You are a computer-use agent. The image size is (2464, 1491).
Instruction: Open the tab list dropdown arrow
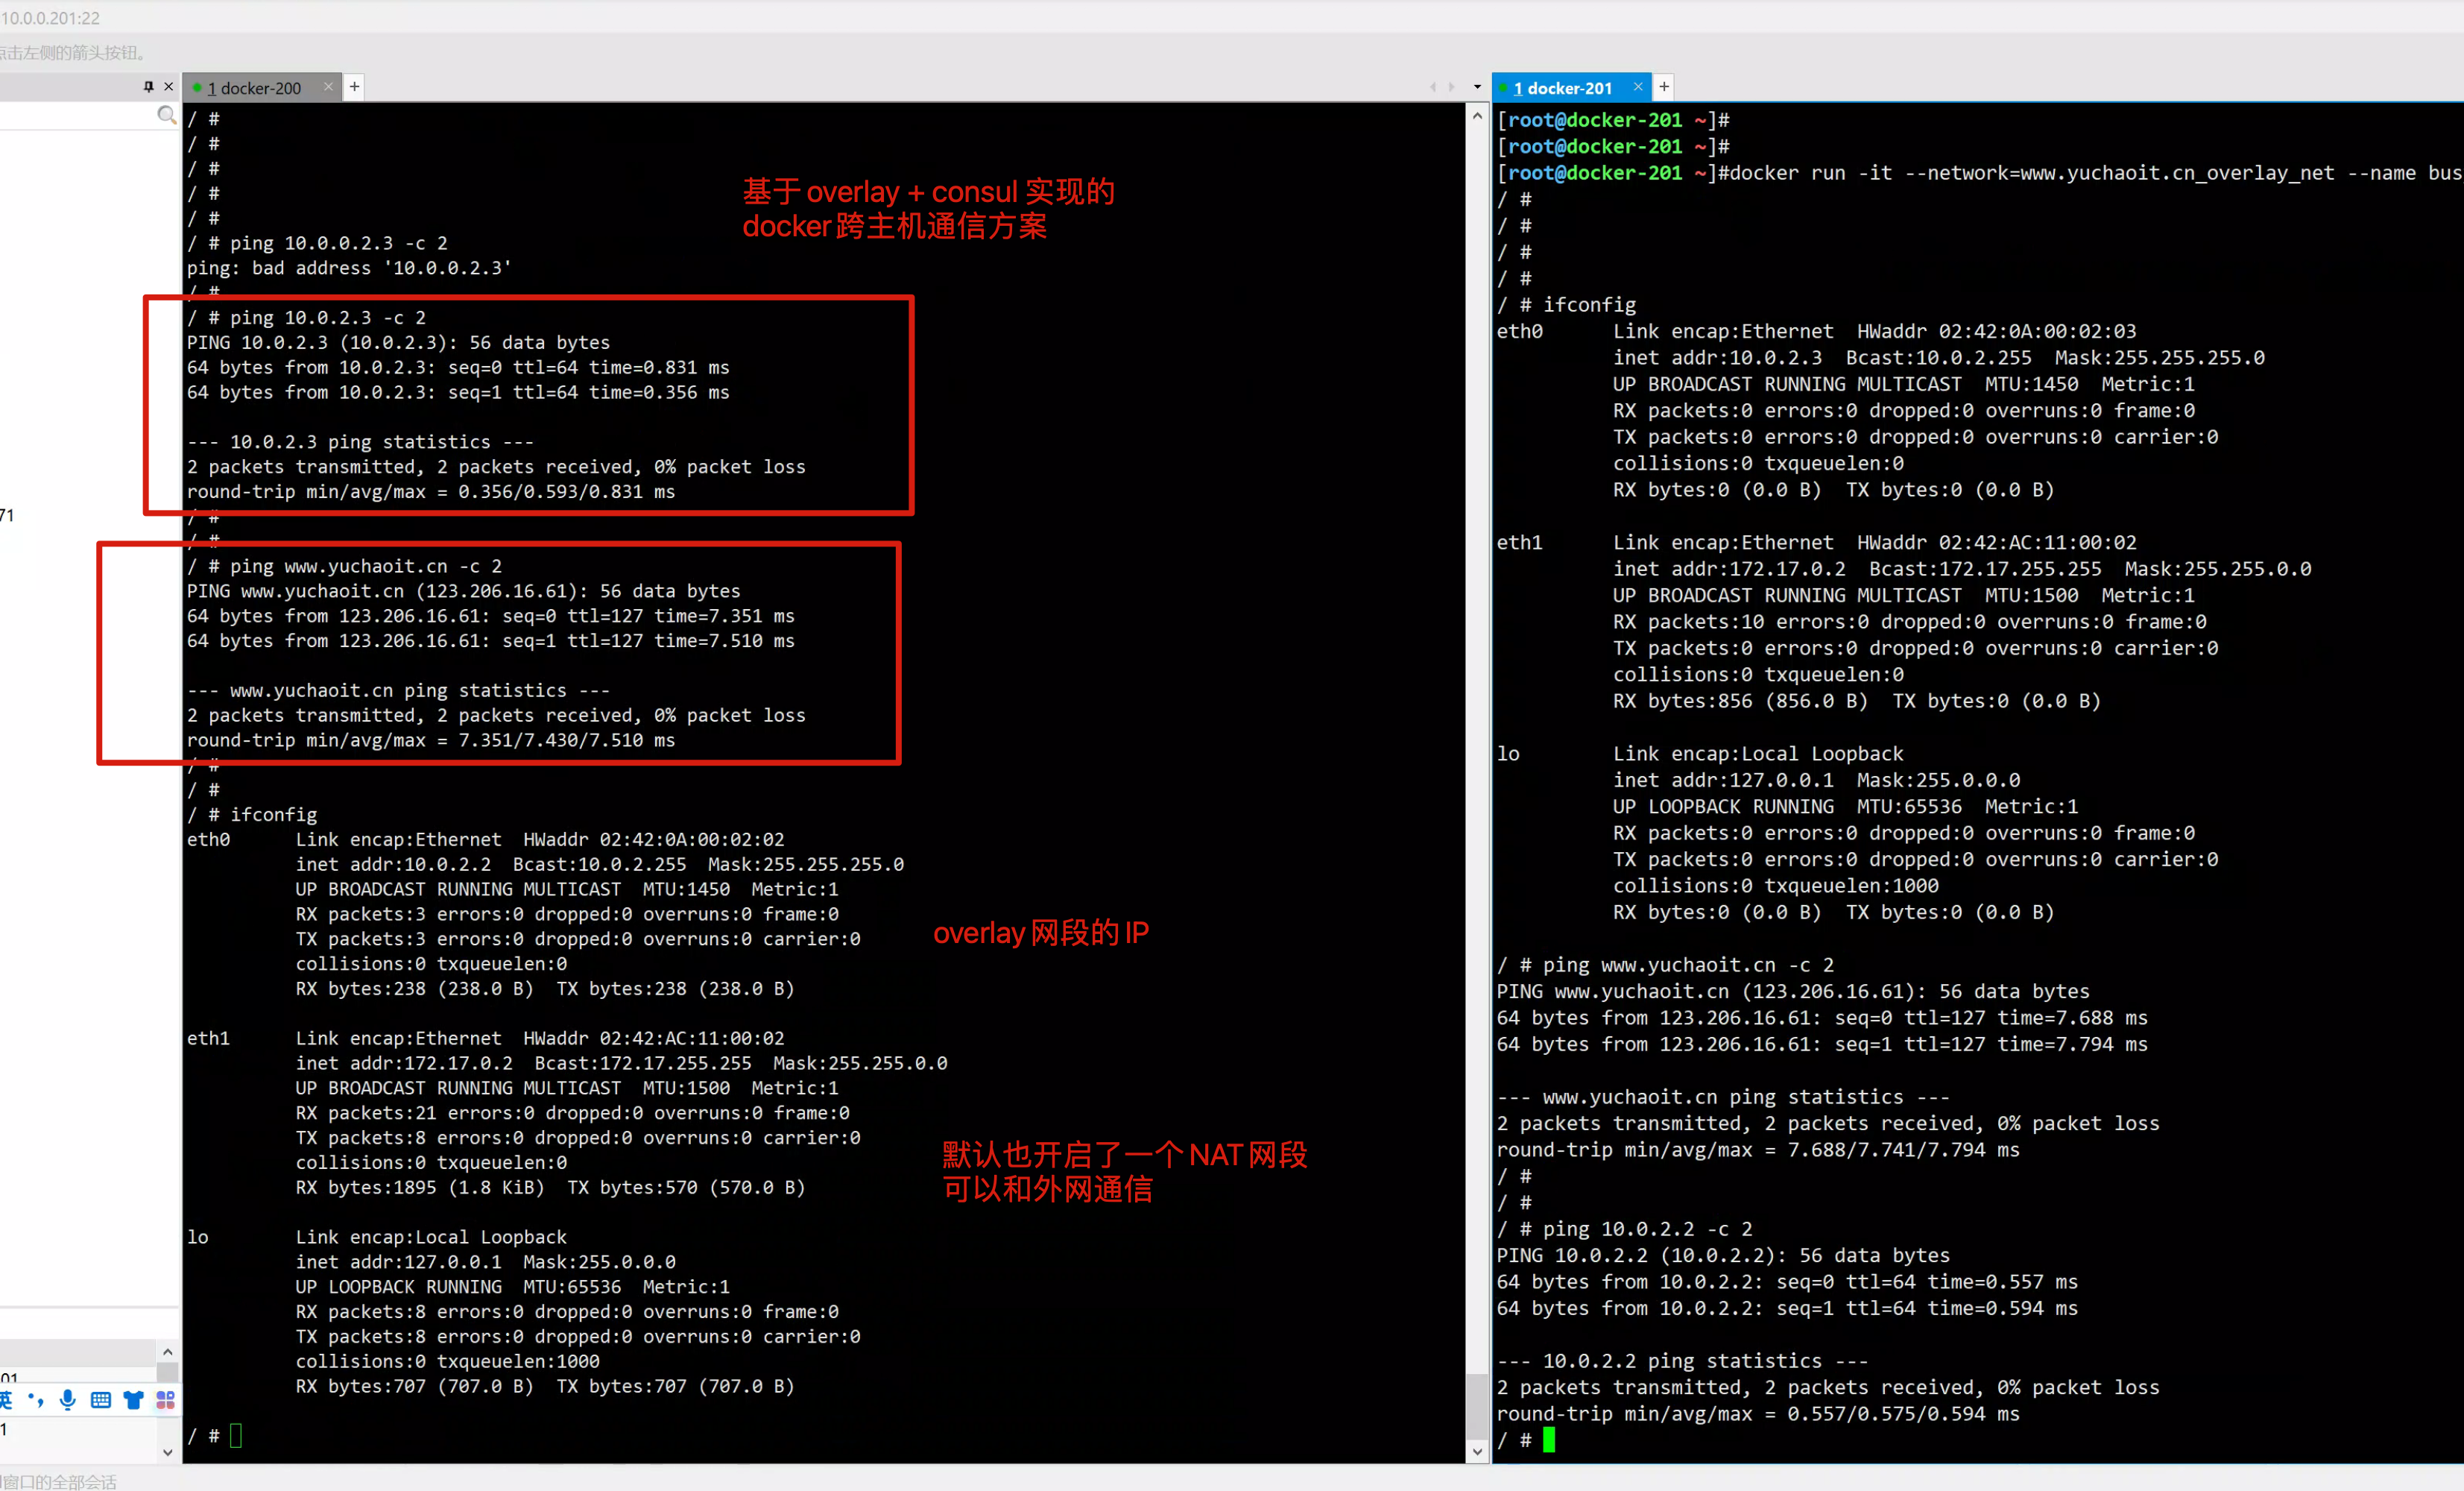click(x=1477, y=87)
